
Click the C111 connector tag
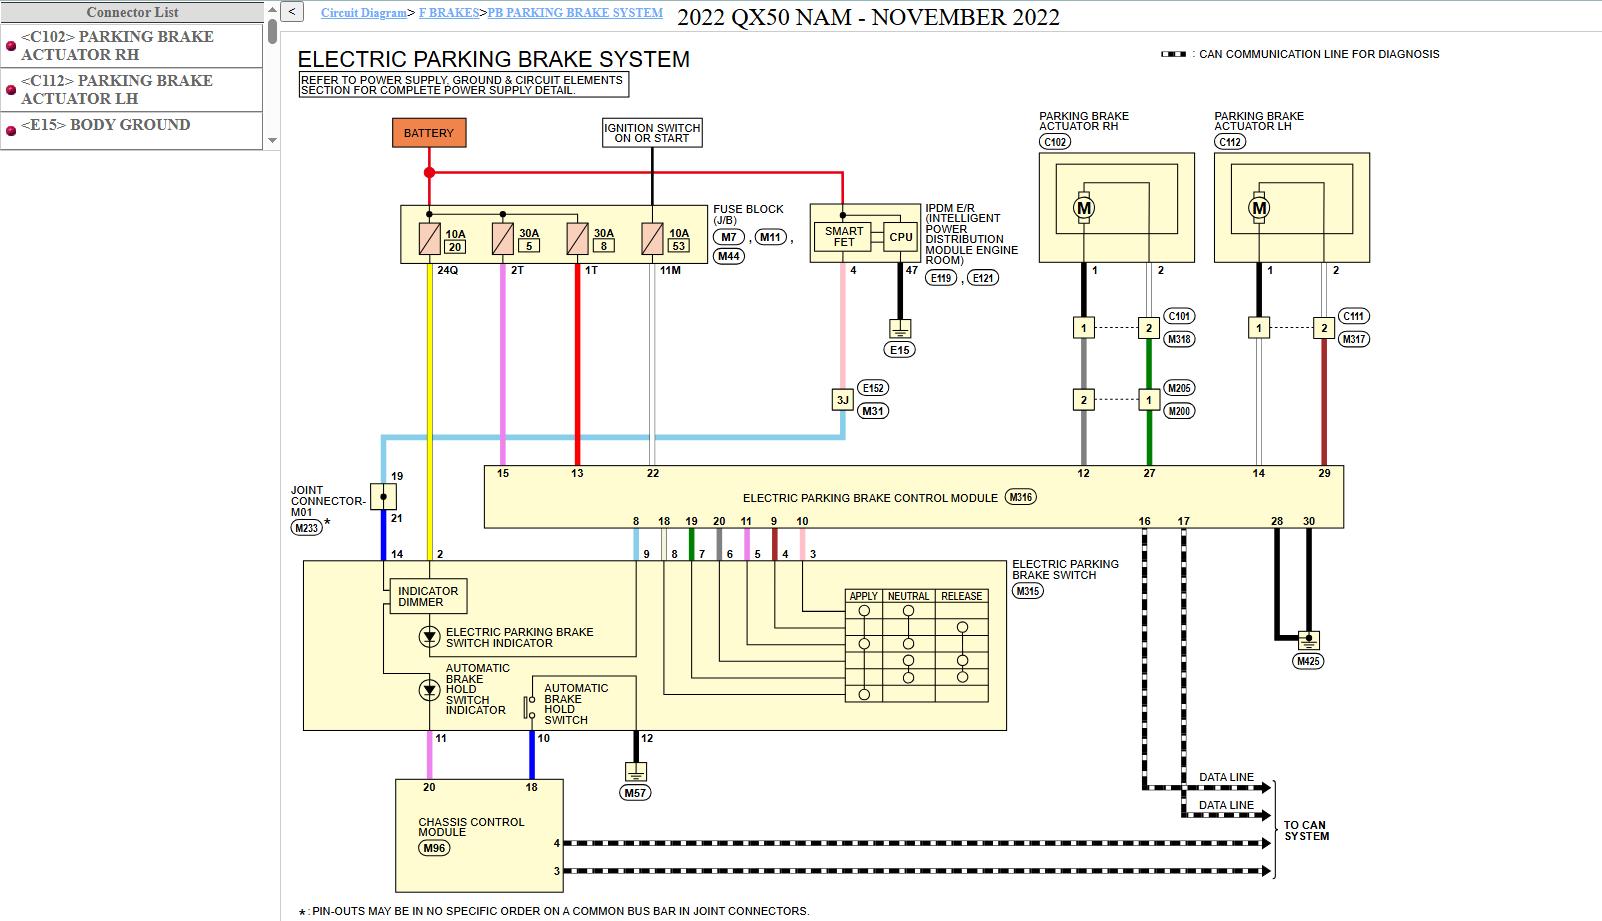(1353, 316)
